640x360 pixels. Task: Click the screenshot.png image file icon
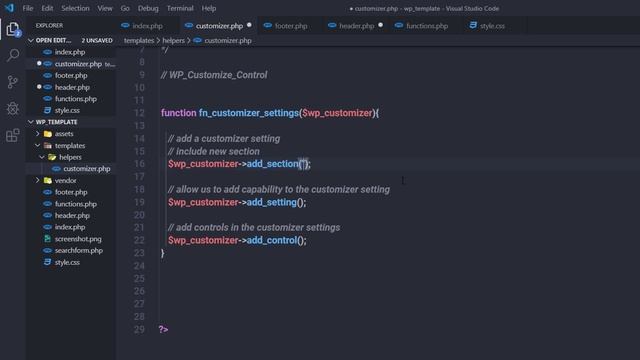pos(48,239)
